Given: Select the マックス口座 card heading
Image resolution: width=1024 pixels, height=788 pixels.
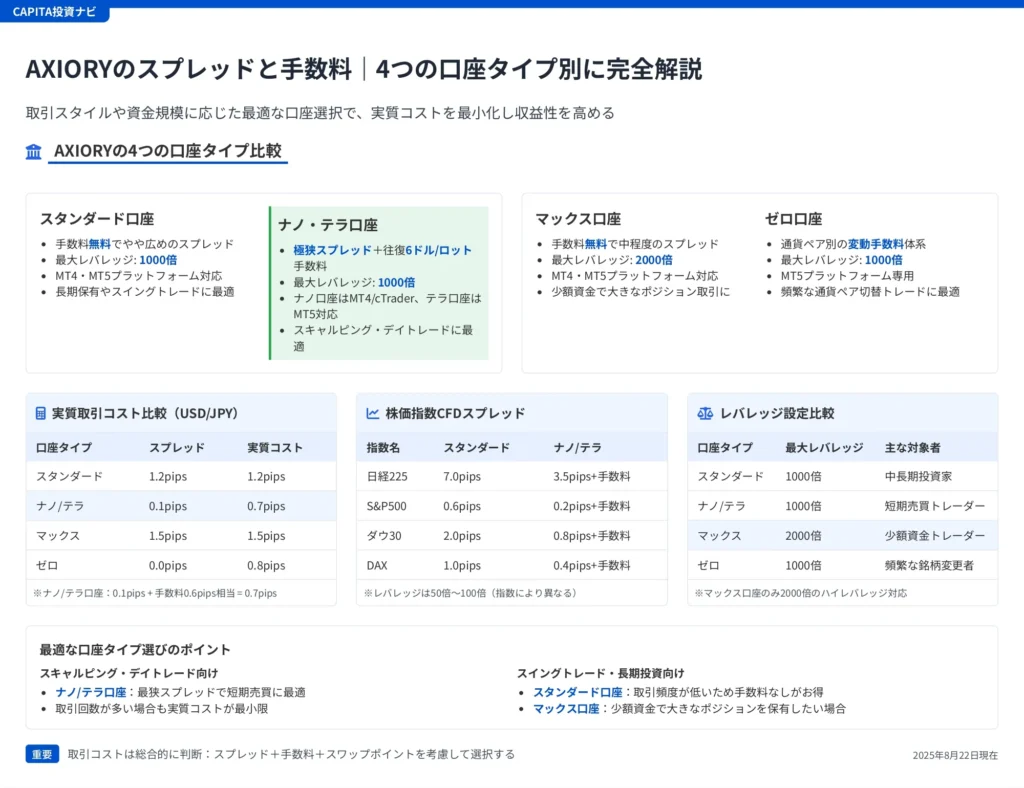Looking at the screenshot, I should [578, 219].
